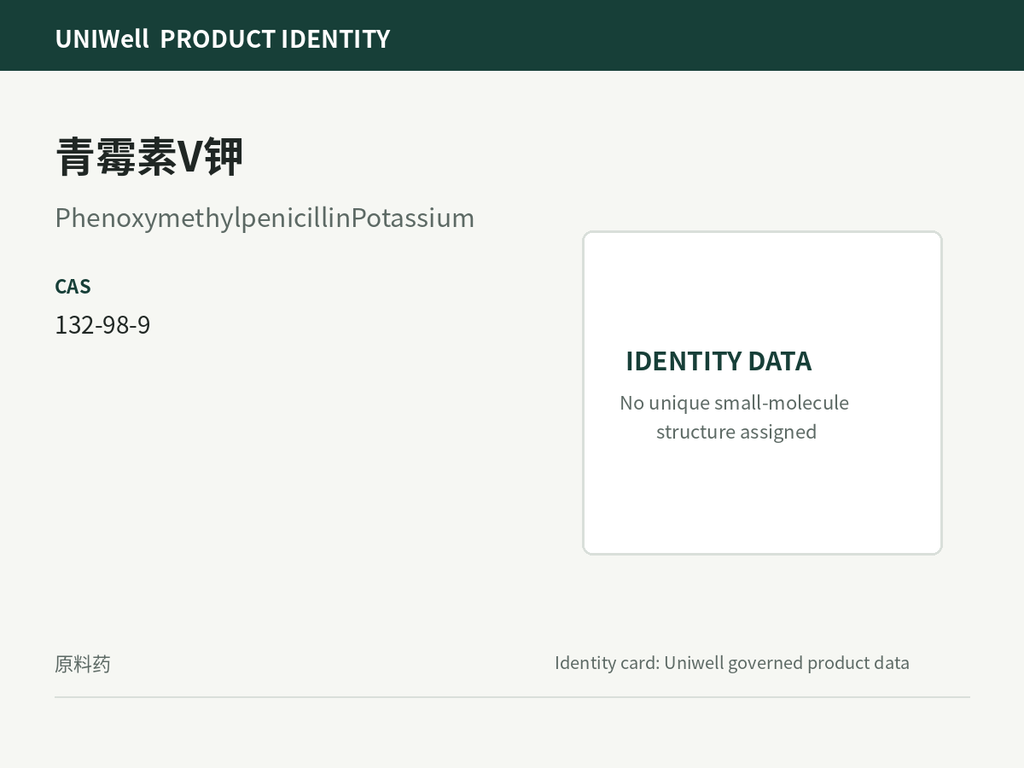
Task: Click the word 'IDENTITY' in header bar
Action: (336, 39)
